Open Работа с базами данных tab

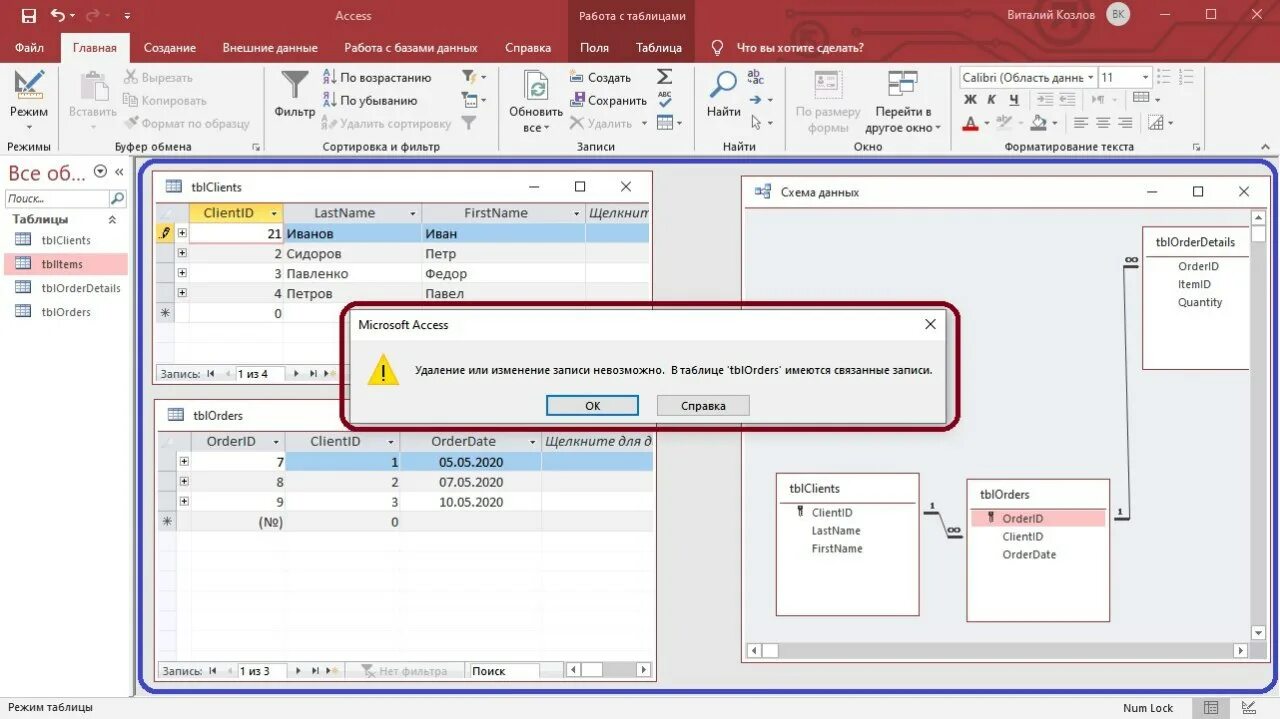tap(411, 47)
